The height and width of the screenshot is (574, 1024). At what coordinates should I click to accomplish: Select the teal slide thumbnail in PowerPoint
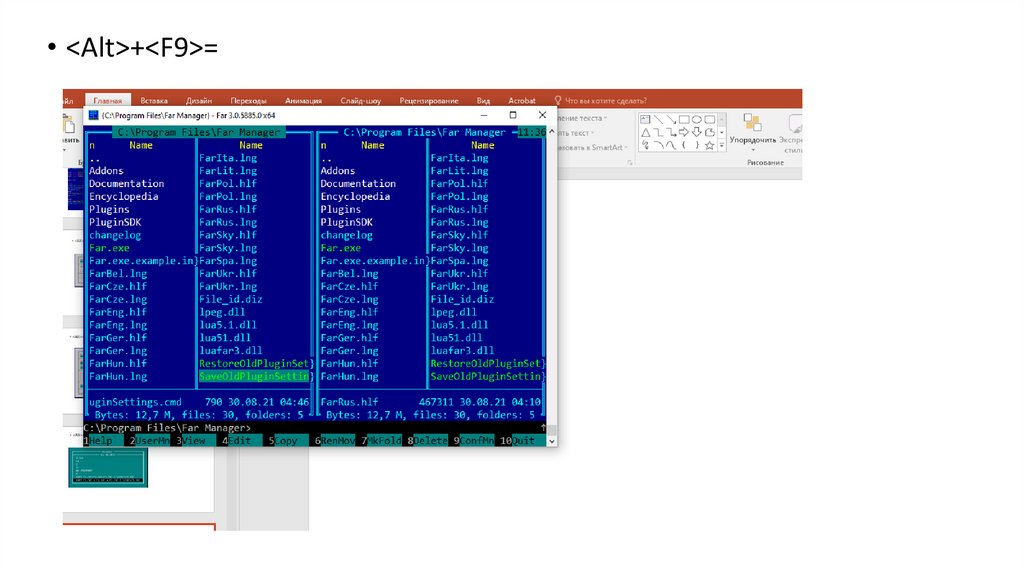[108, 467]
